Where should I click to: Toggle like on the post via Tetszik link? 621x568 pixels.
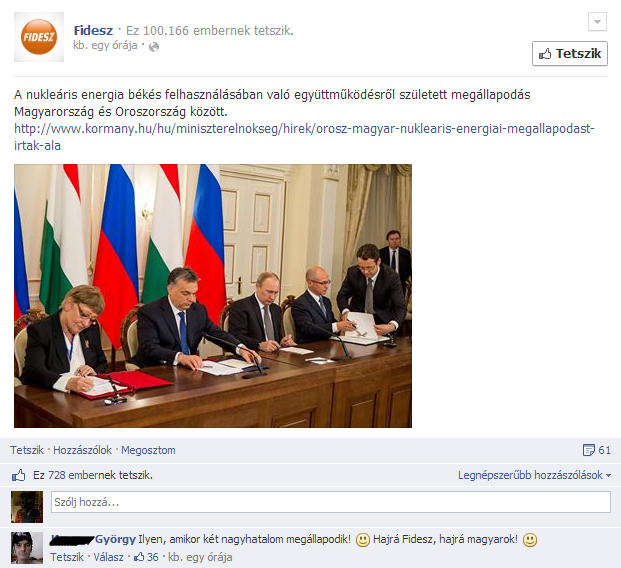[27, 450]
